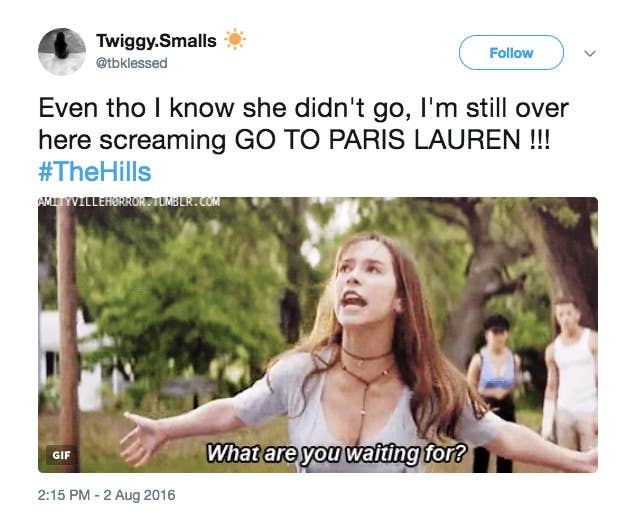Click the amityvillehorror.tumblr.com watermark text

(x=129, y=202)
